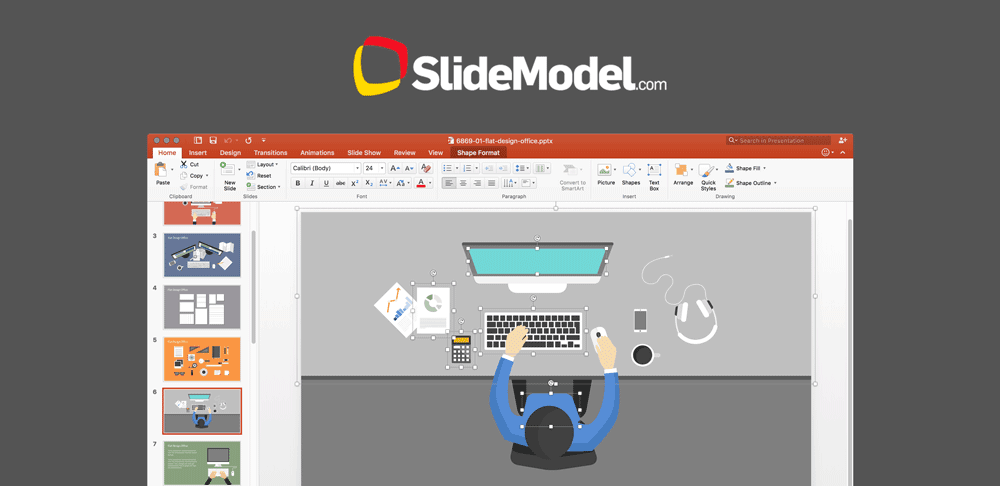Image resolution: width=1000 pixels, height=486 pixels.
Task: Click the Clear Formatting eraser icon
Action: pyautogui.click(x=427, y=168)
